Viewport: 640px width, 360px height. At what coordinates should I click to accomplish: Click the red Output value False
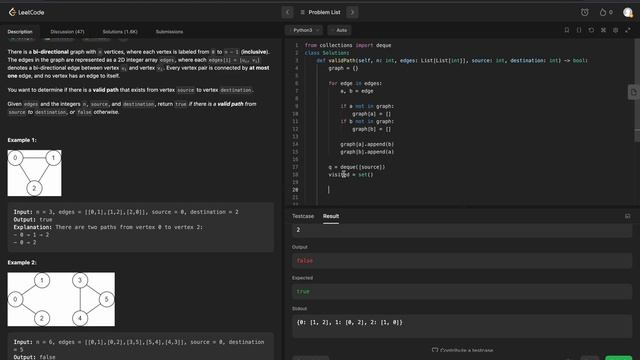click(304, 261)
